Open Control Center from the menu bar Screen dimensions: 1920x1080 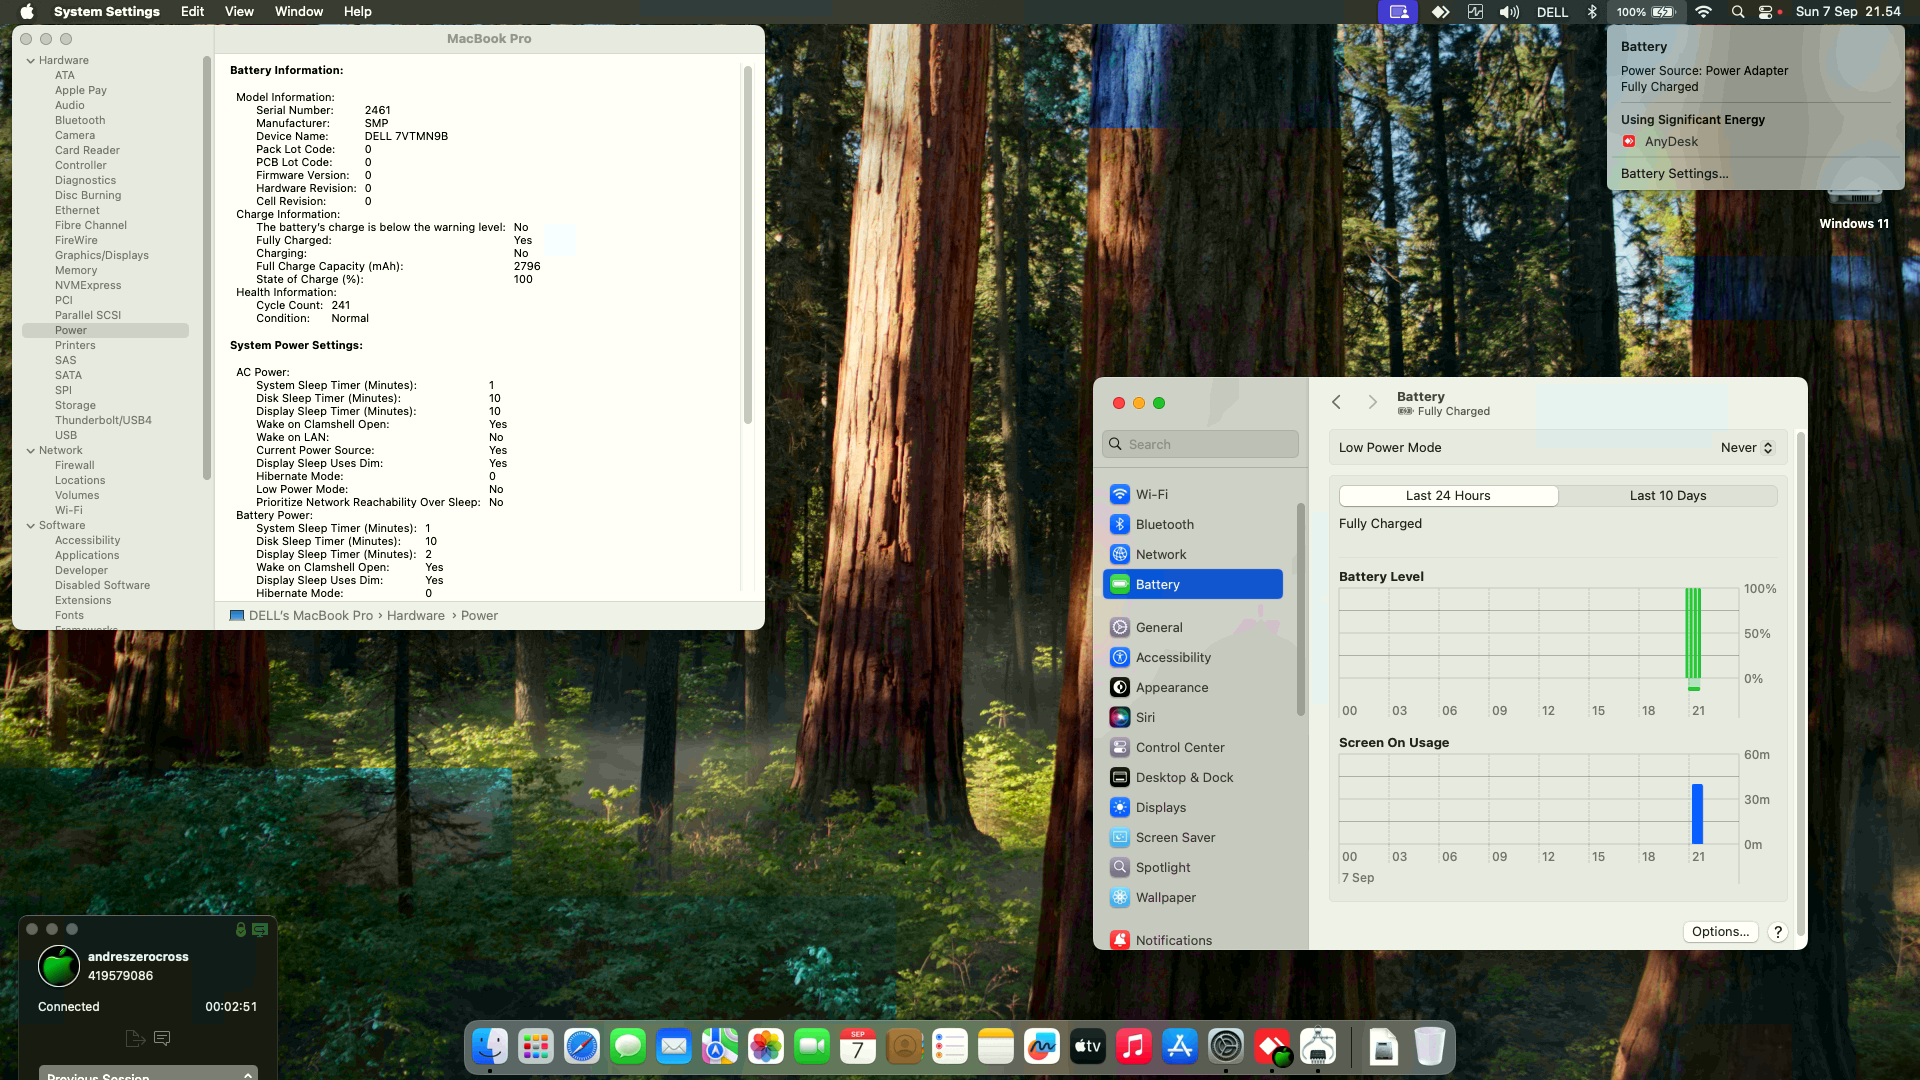click(x=1767, y=12)
